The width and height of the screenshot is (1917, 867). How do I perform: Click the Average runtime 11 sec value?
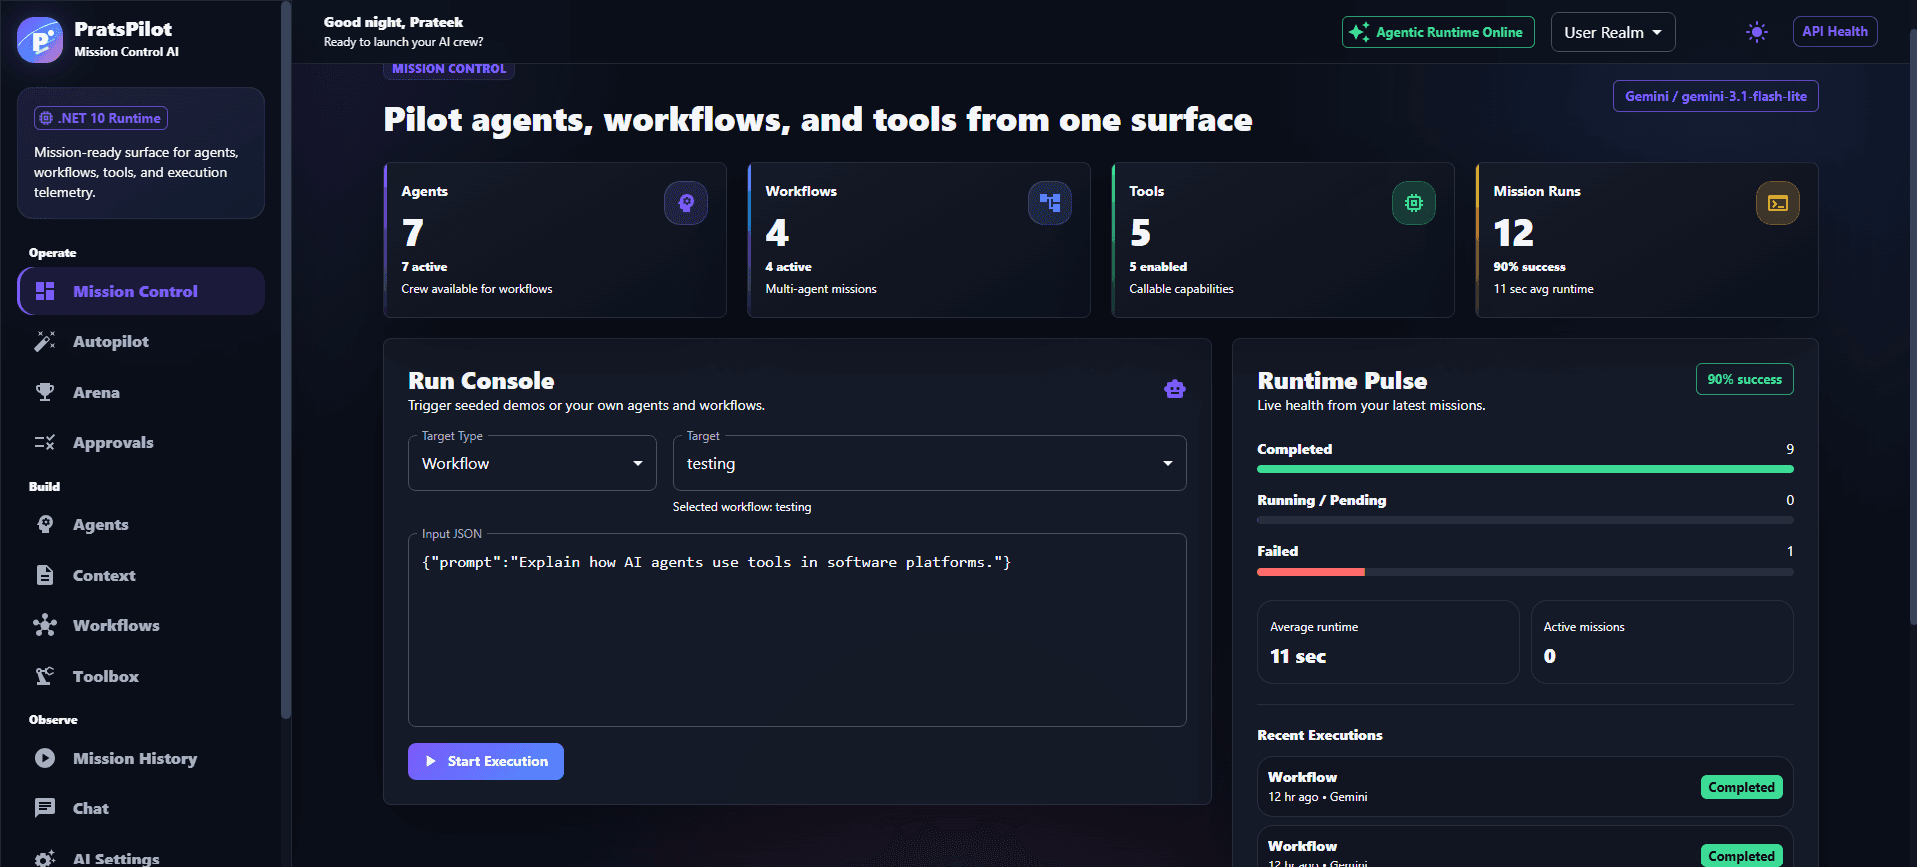tap(1298, 656)
